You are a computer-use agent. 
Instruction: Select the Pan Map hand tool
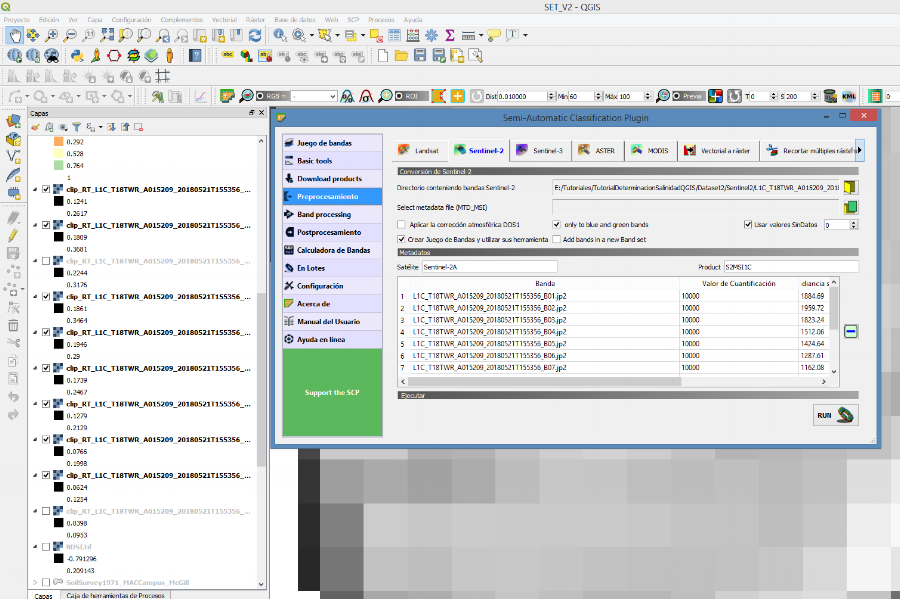(14, 36)
